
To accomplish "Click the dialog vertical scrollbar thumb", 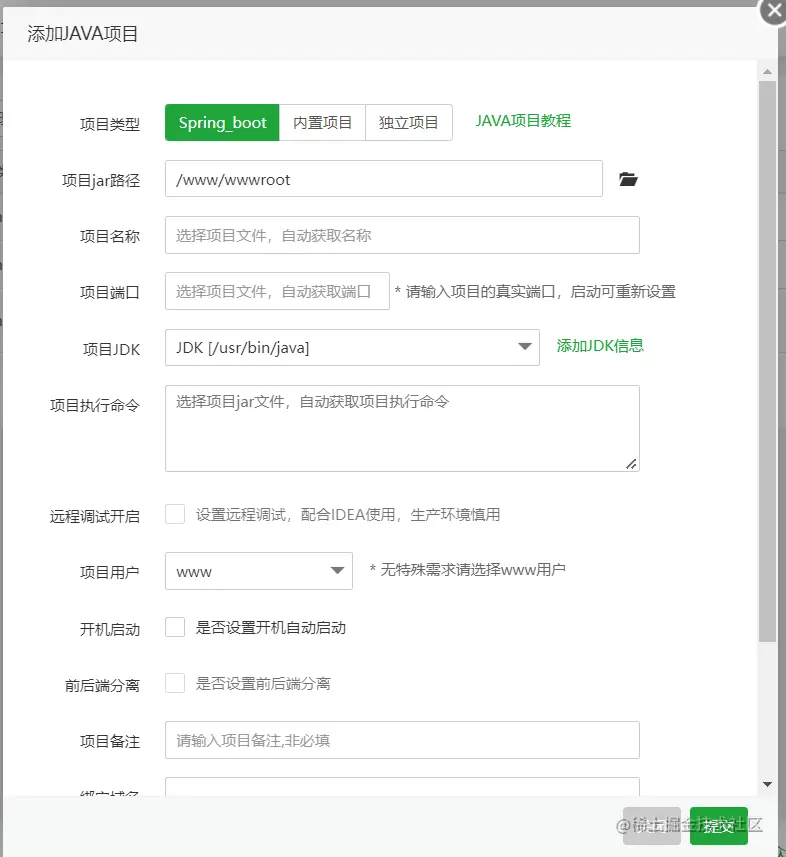I will pyautogui.click(x=767, y=362).
